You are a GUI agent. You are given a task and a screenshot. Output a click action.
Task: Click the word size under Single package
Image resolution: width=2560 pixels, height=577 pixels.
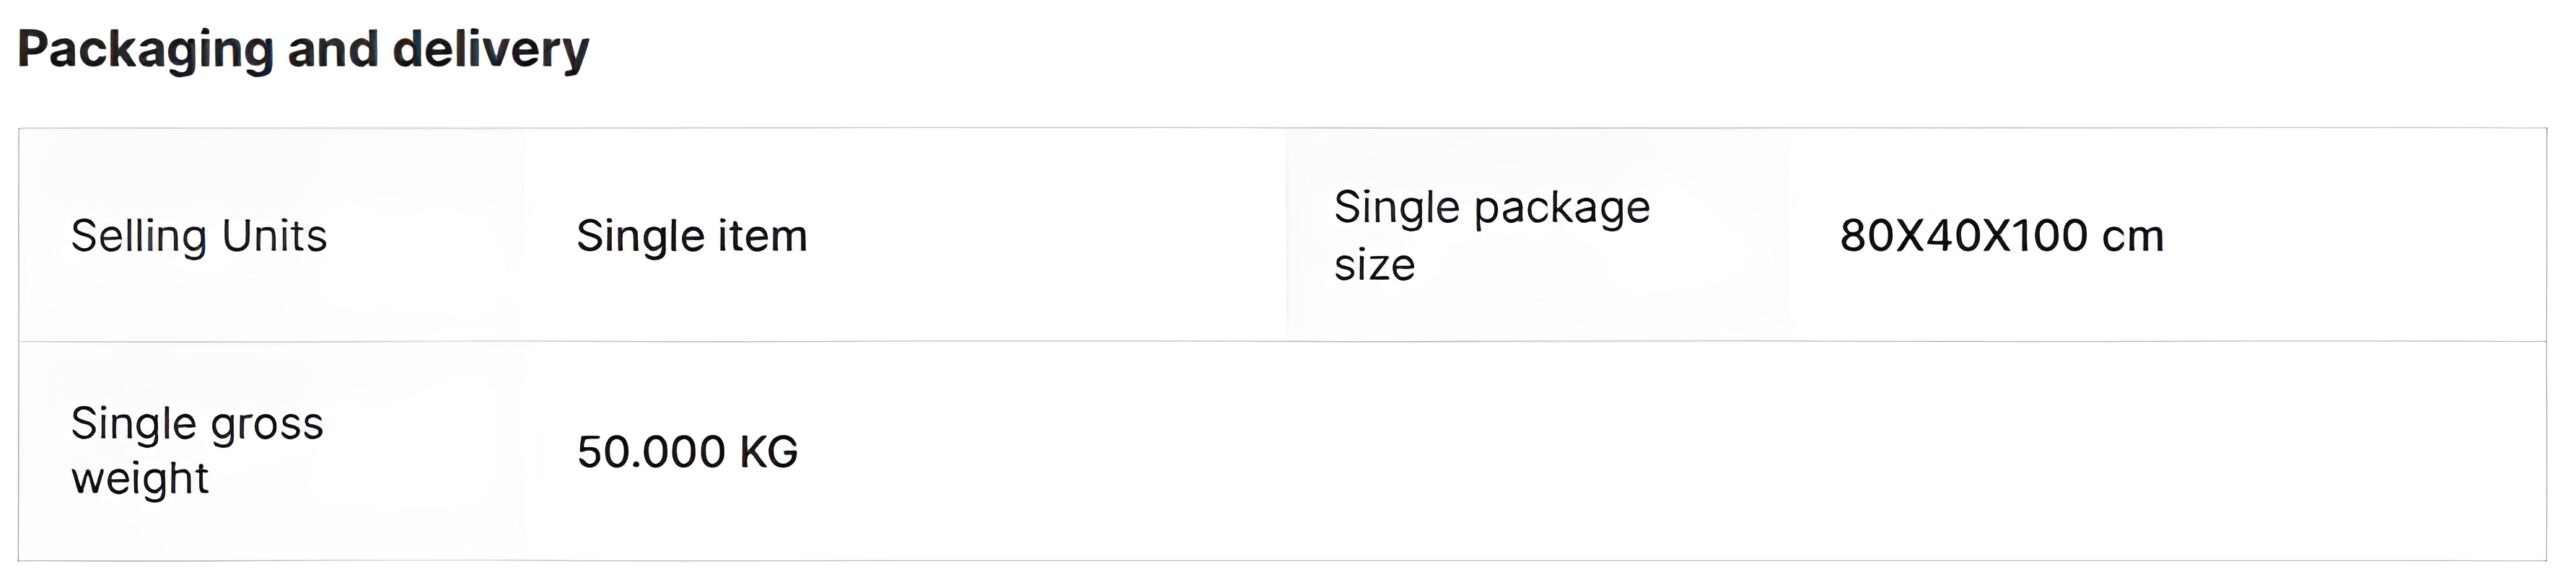coord(1375,265)
